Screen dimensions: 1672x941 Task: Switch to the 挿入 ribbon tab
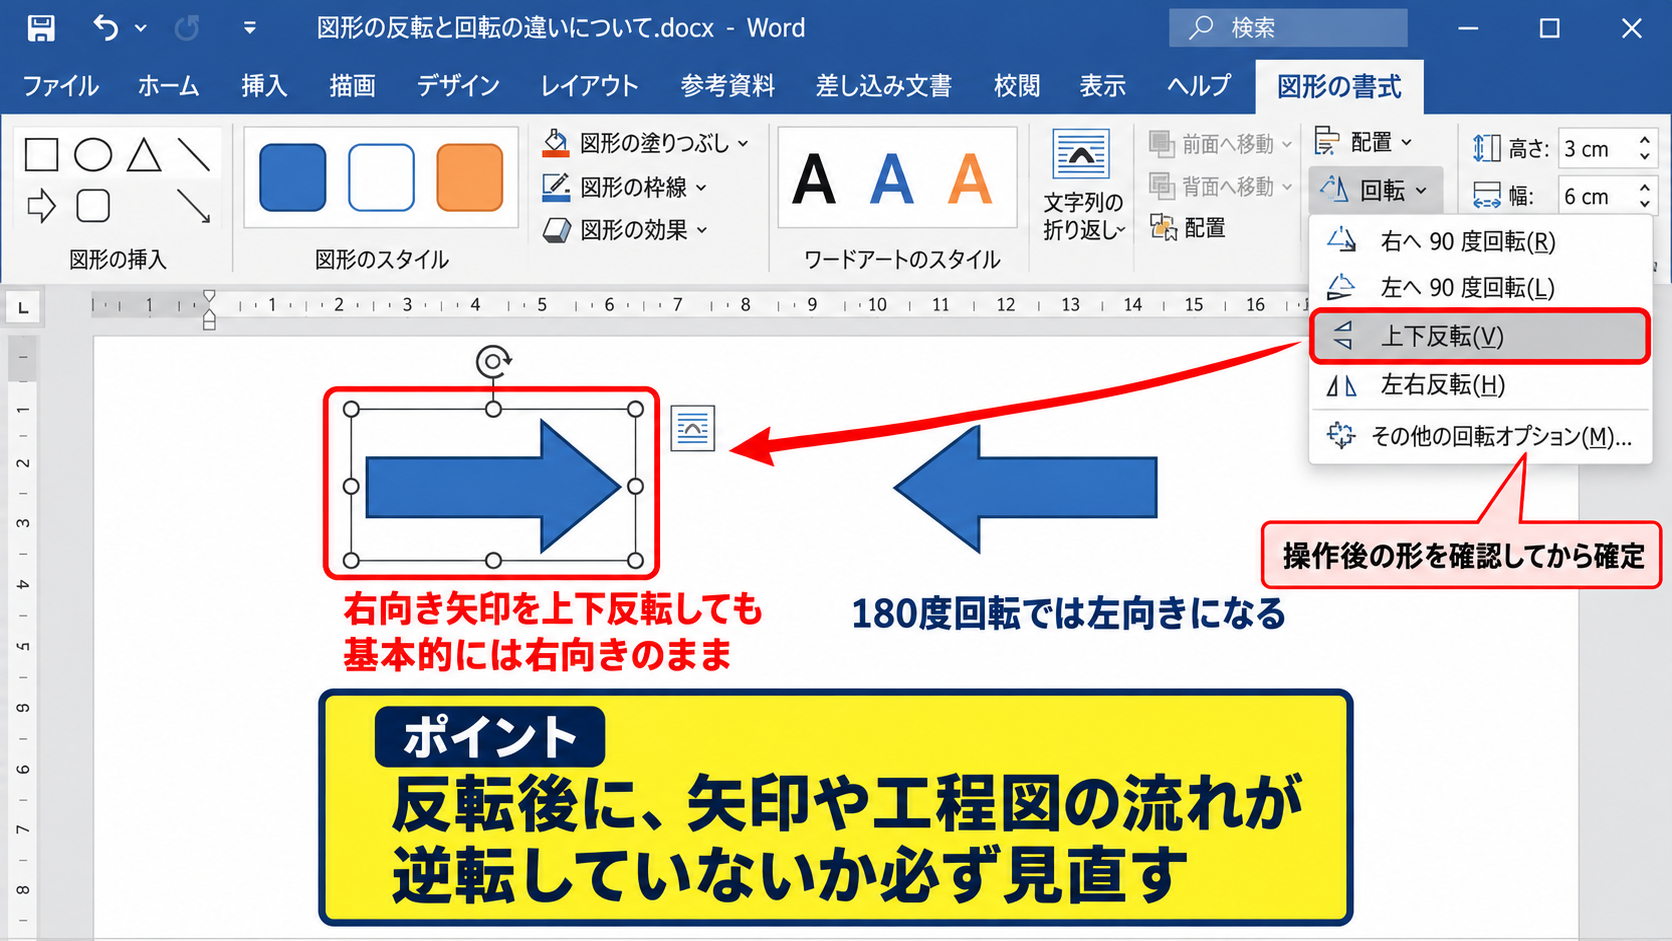click(264, 86)
